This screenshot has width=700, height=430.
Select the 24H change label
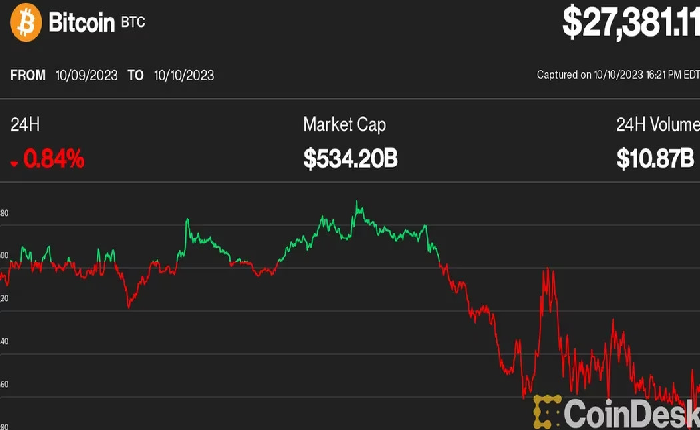coord(25,125)
